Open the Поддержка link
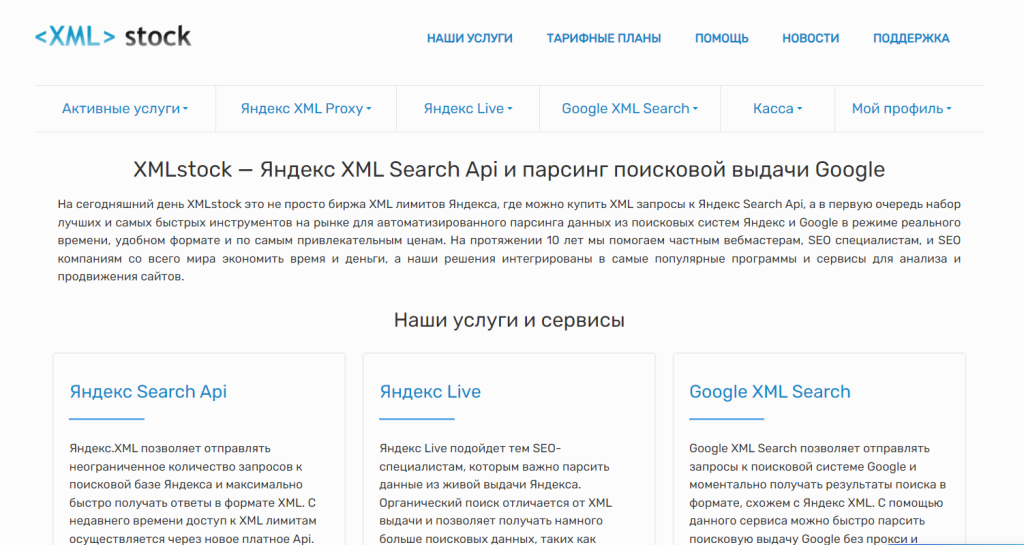The image size is (1024, 545). [x=911, y=39]
